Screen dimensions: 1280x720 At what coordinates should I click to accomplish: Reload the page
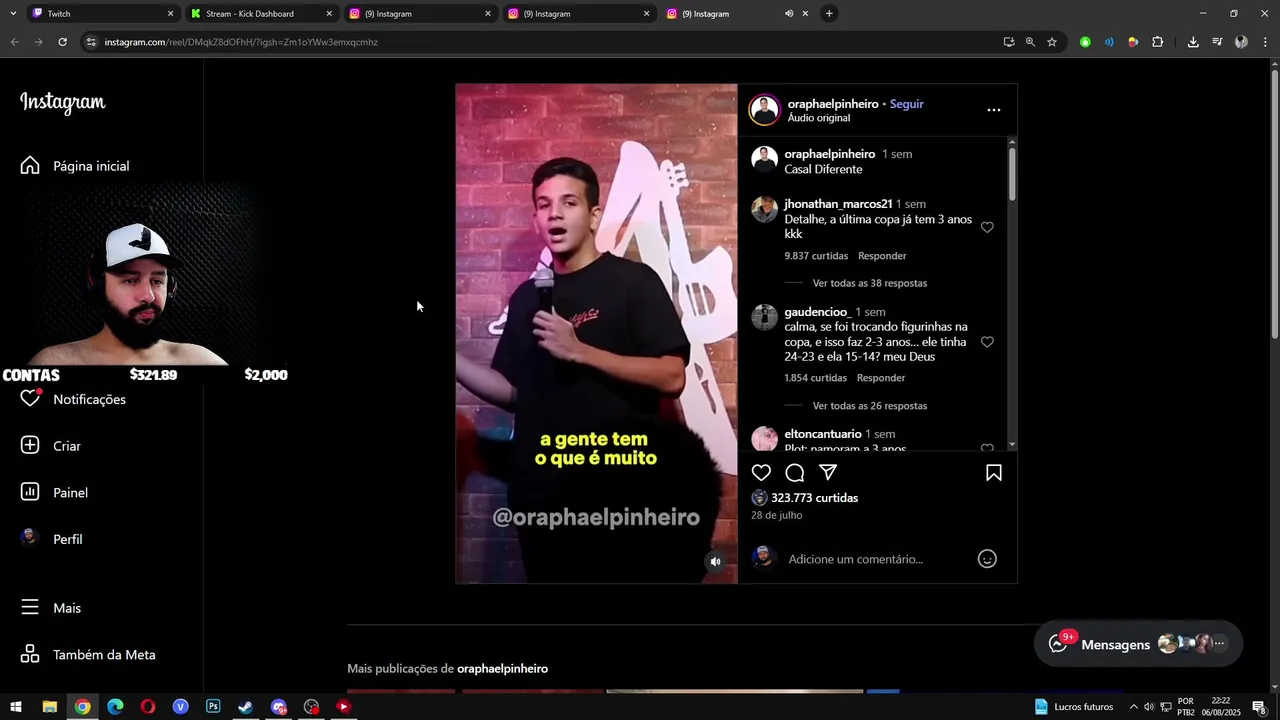tap(62, 42)
